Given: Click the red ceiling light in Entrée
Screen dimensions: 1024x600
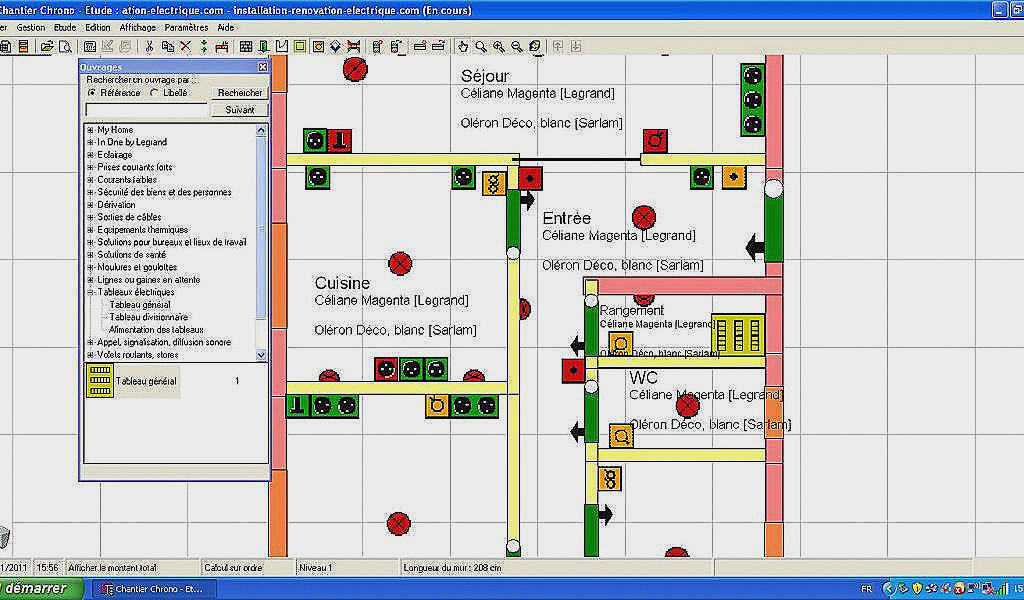Looking at the screenshot, I should tap(643, 217).
